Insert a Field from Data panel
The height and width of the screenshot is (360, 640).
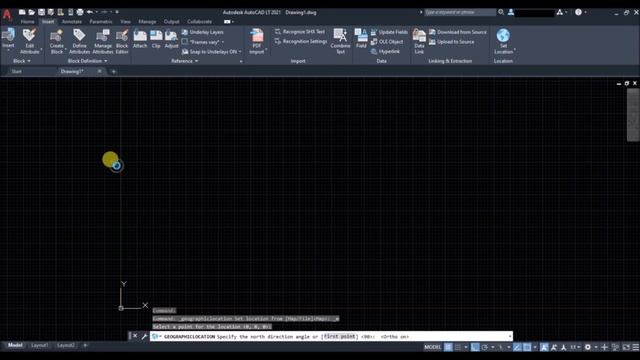[361, 39]
